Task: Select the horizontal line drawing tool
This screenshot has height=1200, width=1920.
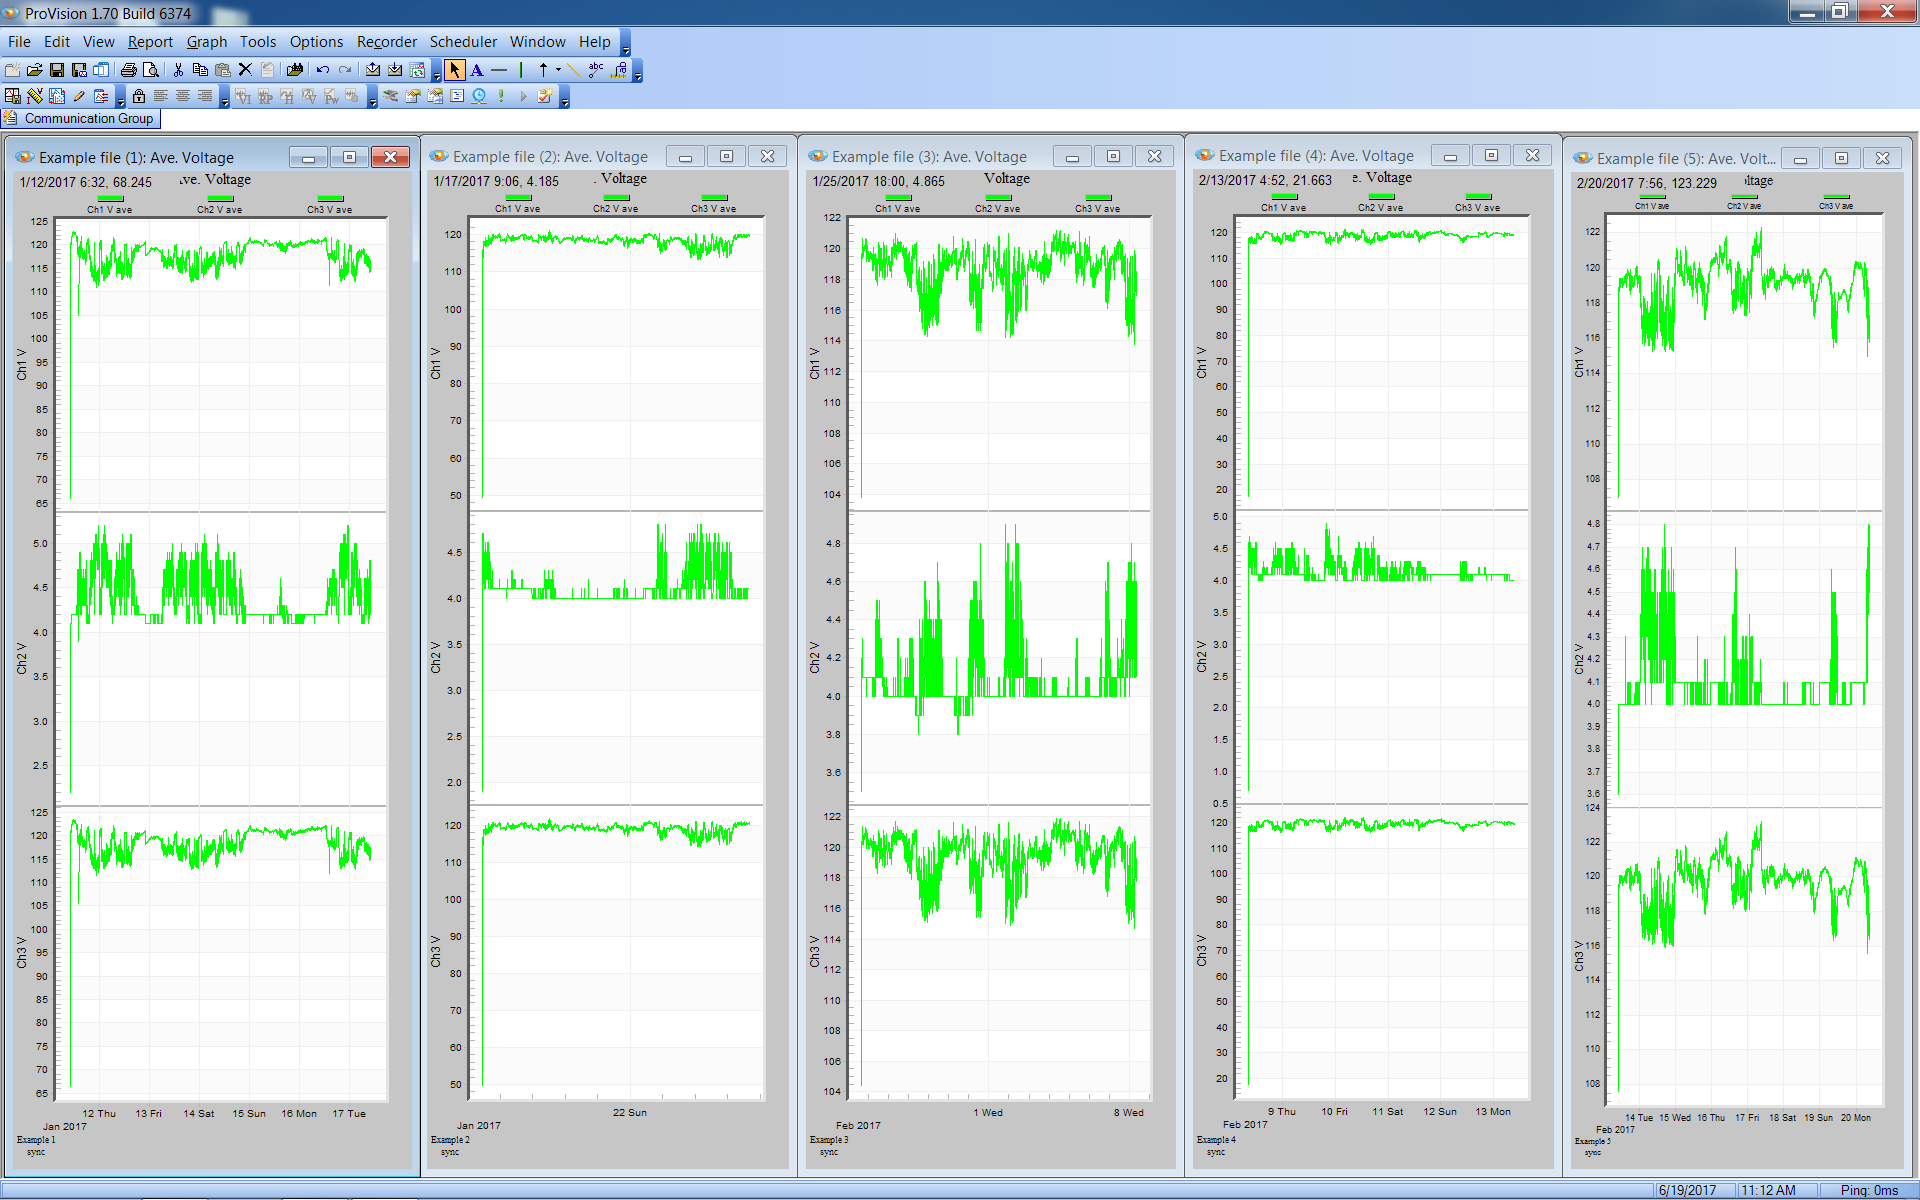Action: coord(499,70)
